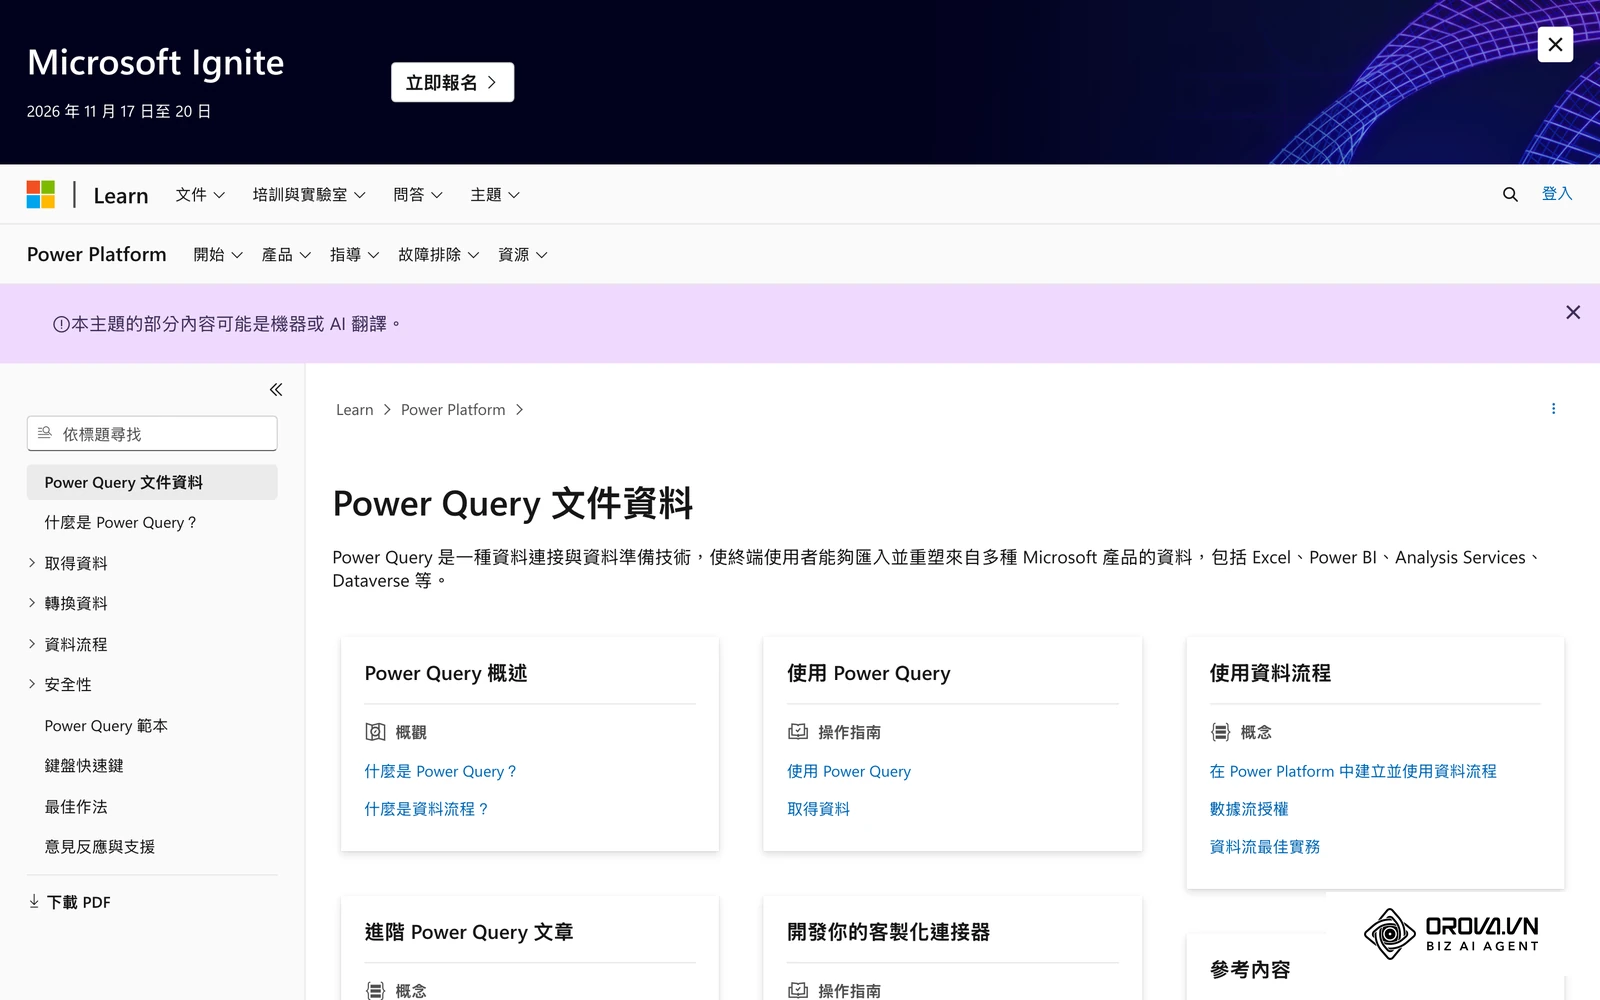Click 下載 PDF download button

coord(69,902)
